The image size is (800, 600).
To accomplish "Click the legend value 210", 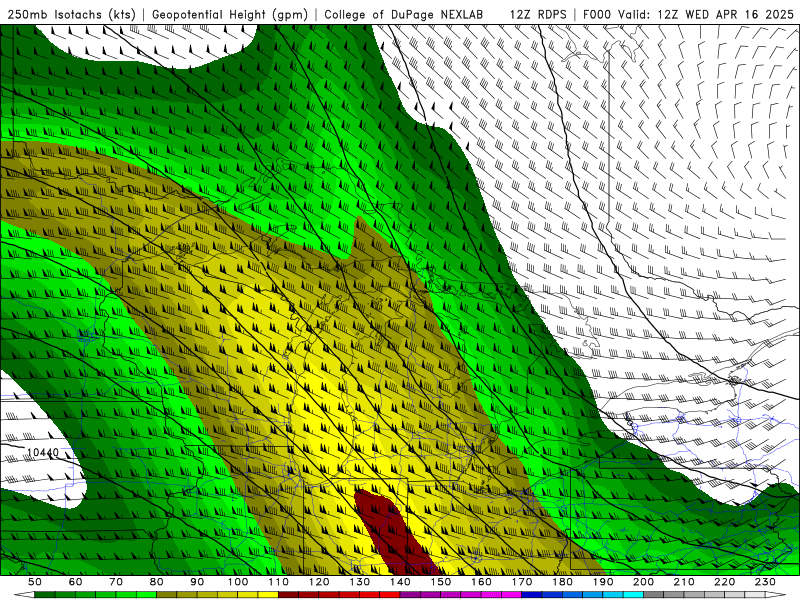I will (x=684, y=582).
